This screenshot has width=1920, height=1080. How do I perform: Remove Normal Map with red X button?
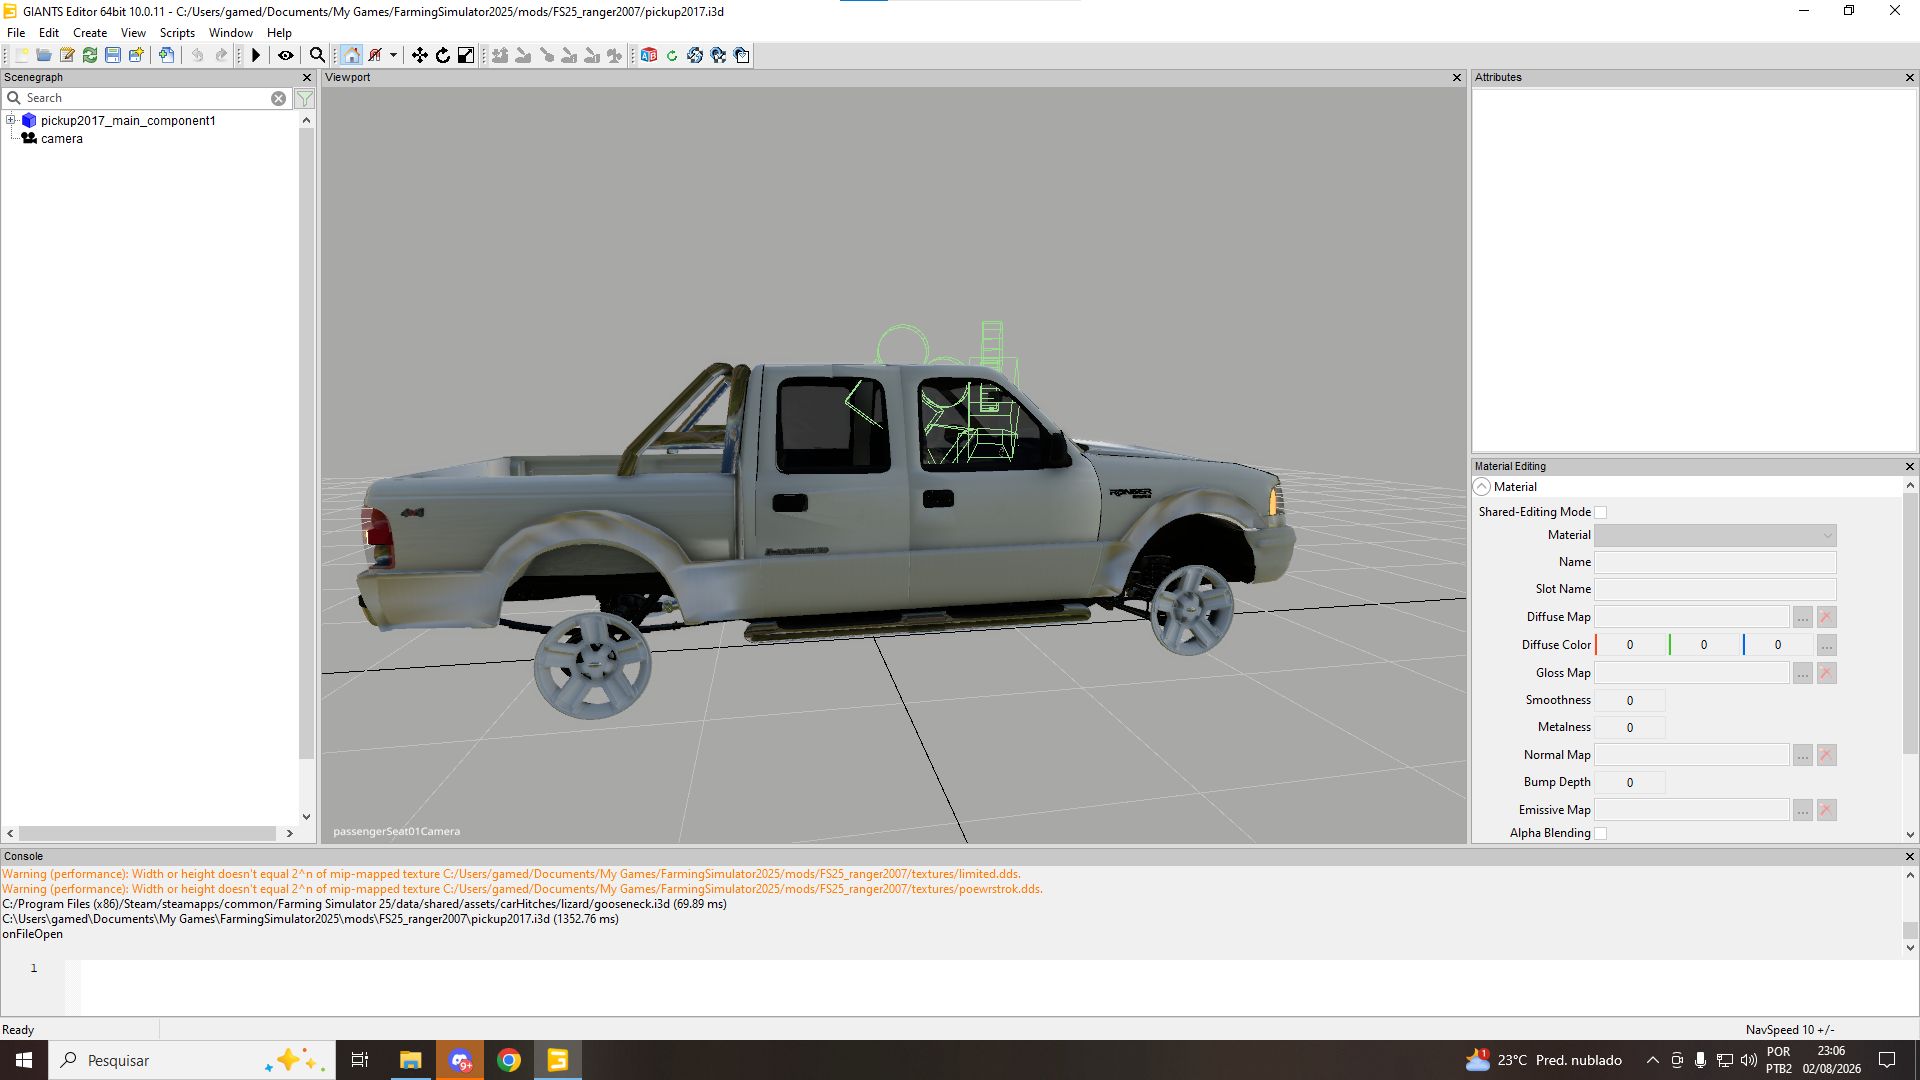pyautogui.click(x=1826, y=755)
